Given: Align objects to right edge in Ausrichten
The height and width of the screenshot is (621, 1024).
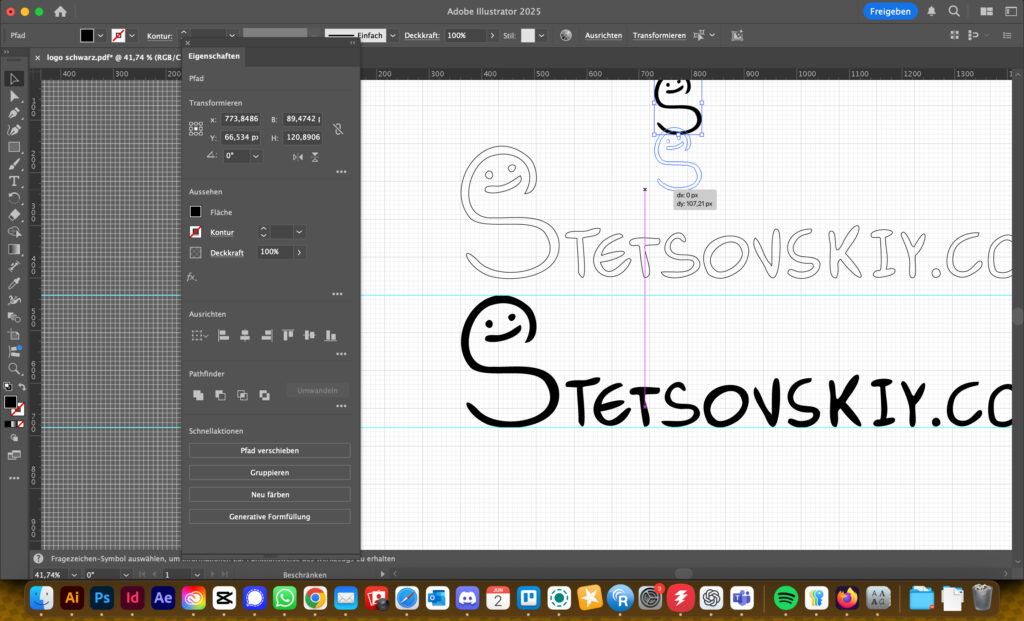Looking at the screenshot, I should 266,336.
